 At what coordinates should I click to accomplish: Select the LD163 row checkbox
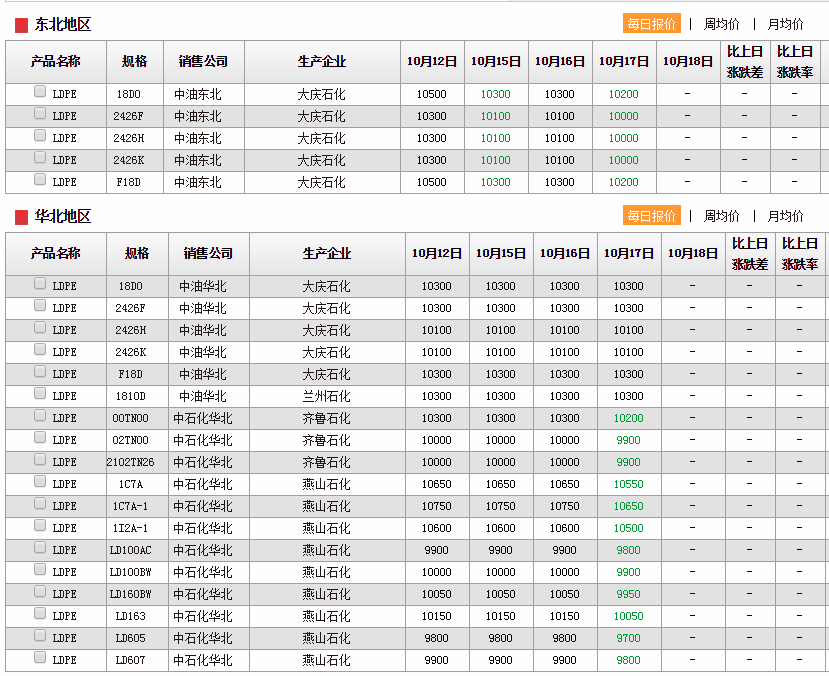click(x=40, y=613)
